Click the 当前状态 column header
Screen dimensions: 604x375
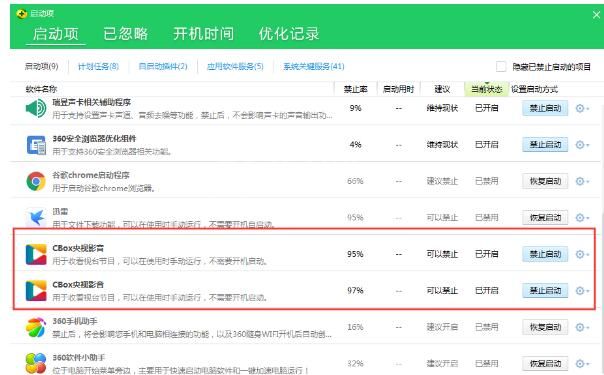tap(487, 89)
